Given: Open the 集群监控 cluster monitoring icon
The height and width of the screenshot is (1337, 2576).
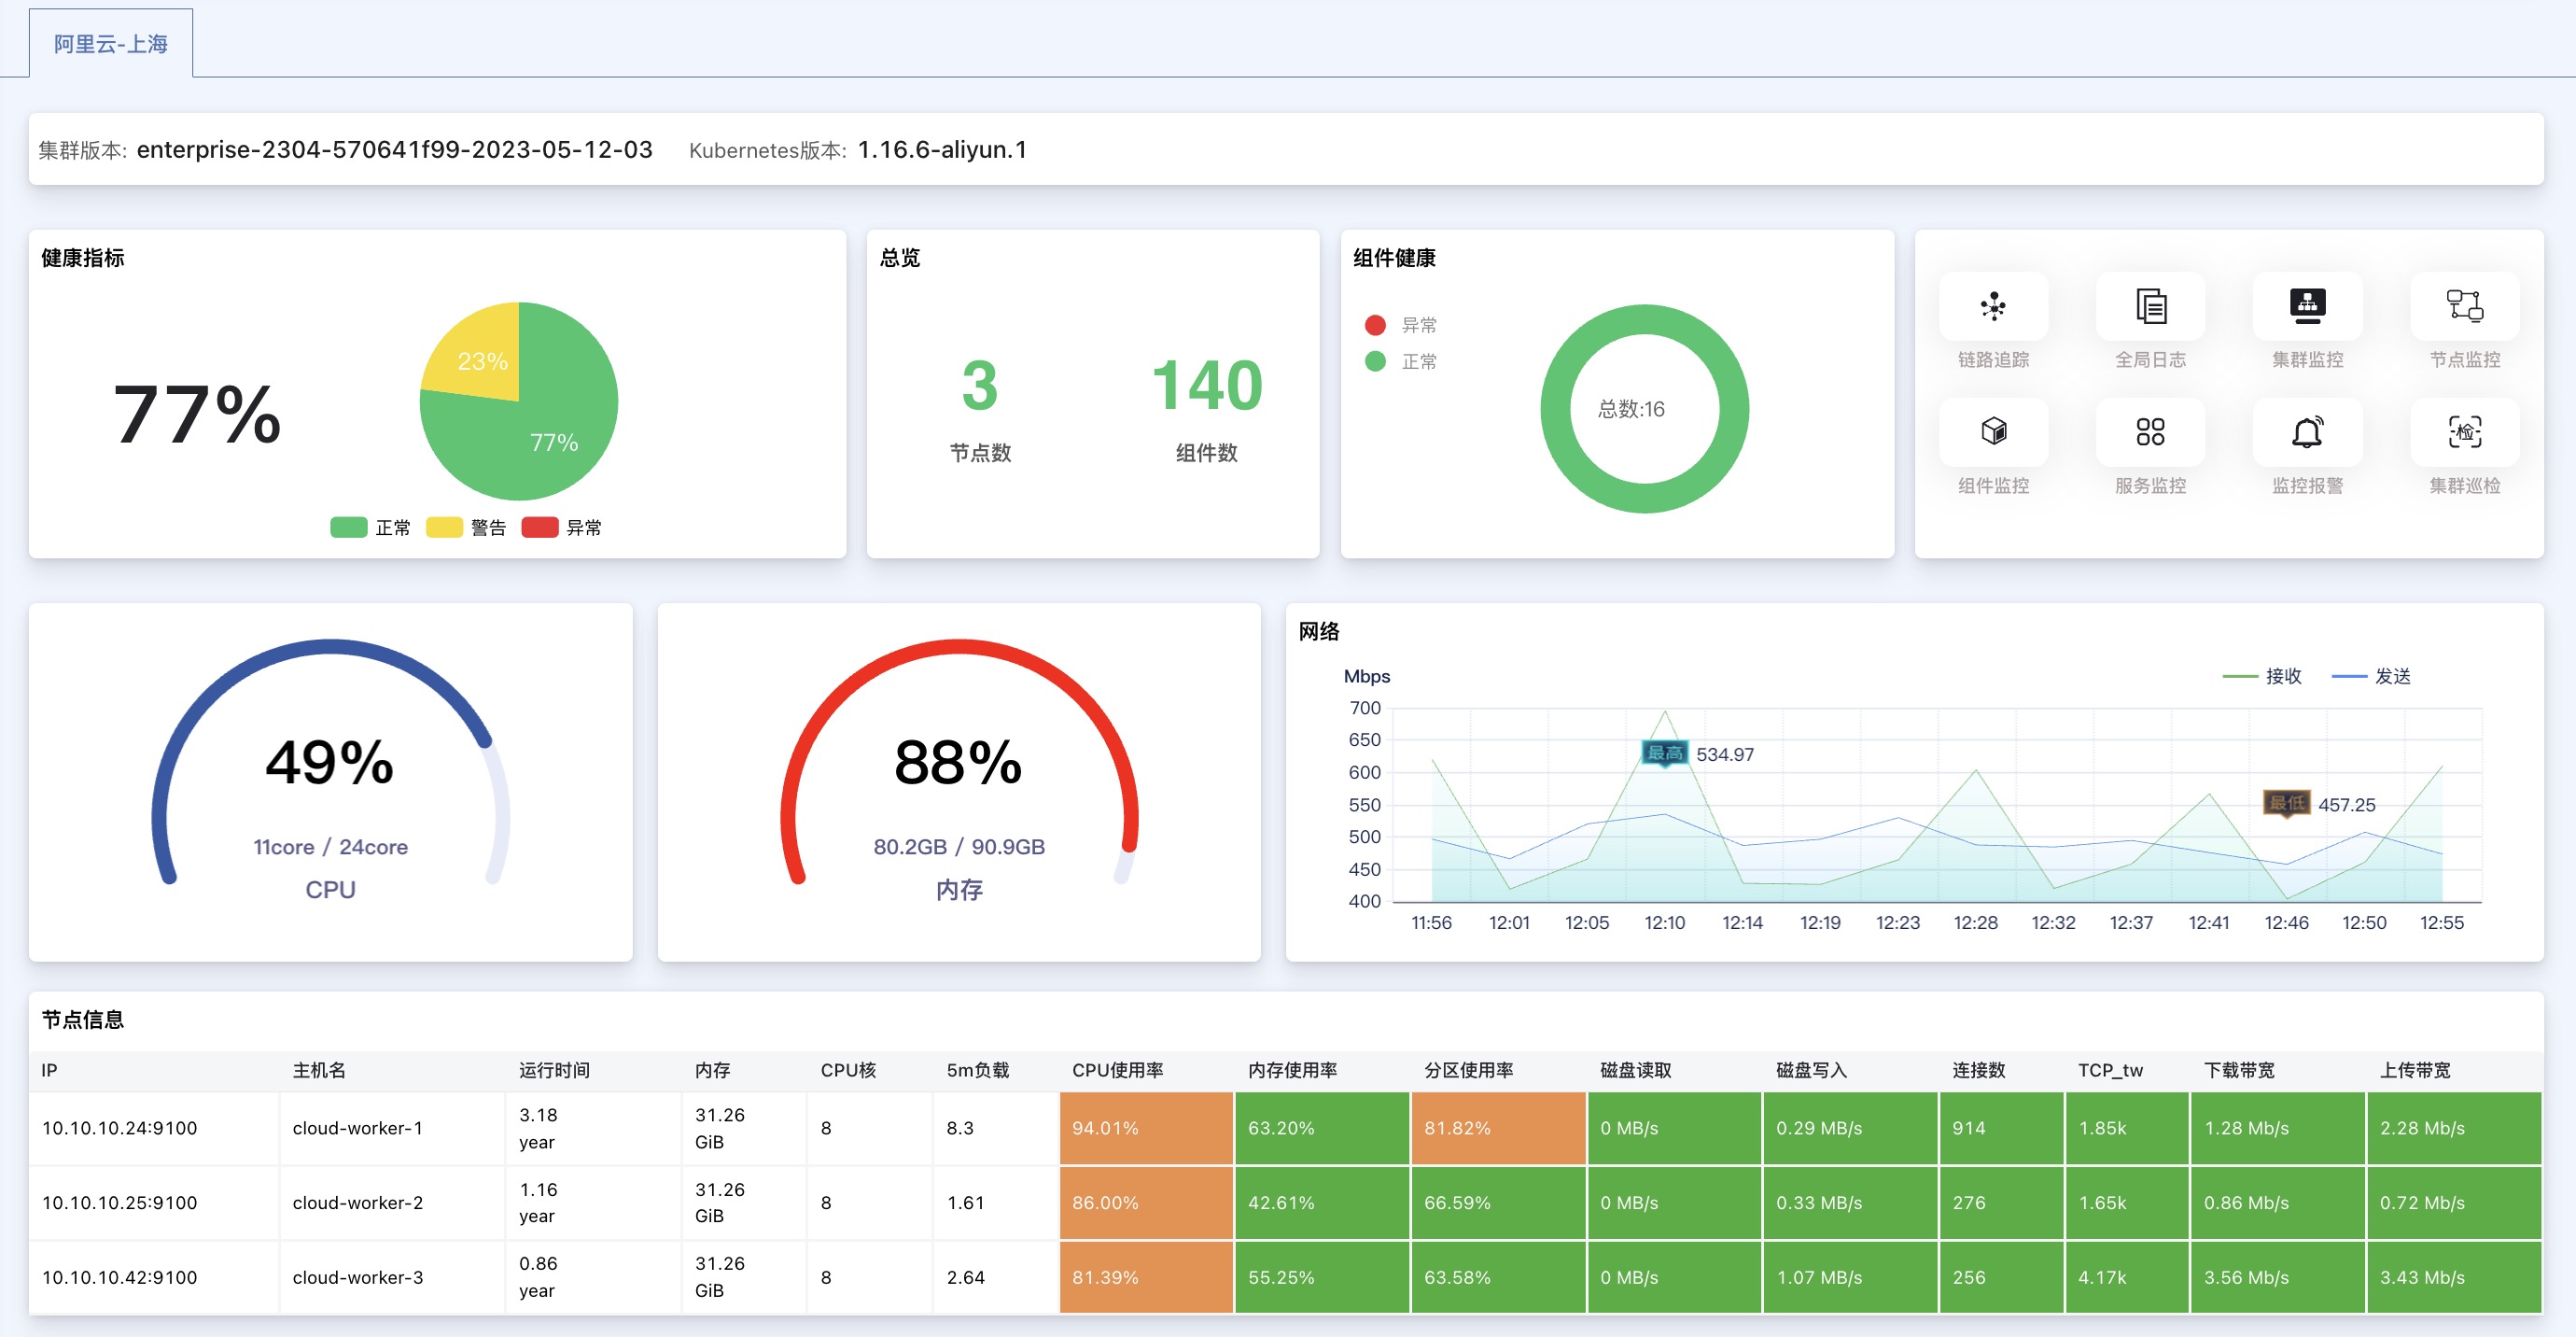Looking at the screenshot, I should pos(2307,306).
